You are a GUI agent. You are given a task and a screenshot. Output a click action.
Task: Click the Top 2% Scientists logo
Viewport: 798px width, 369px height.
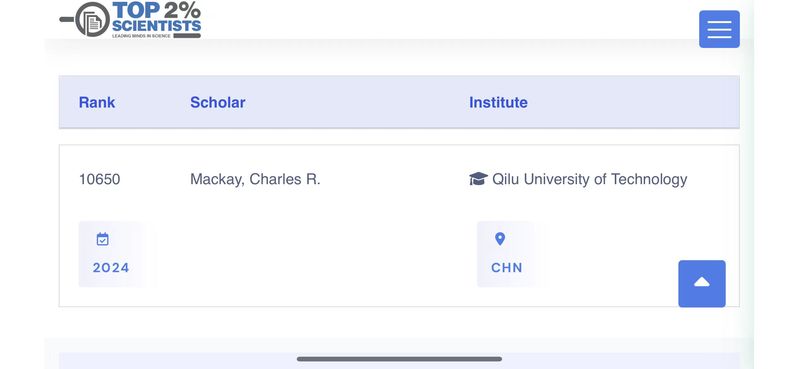tap(130, 19)
